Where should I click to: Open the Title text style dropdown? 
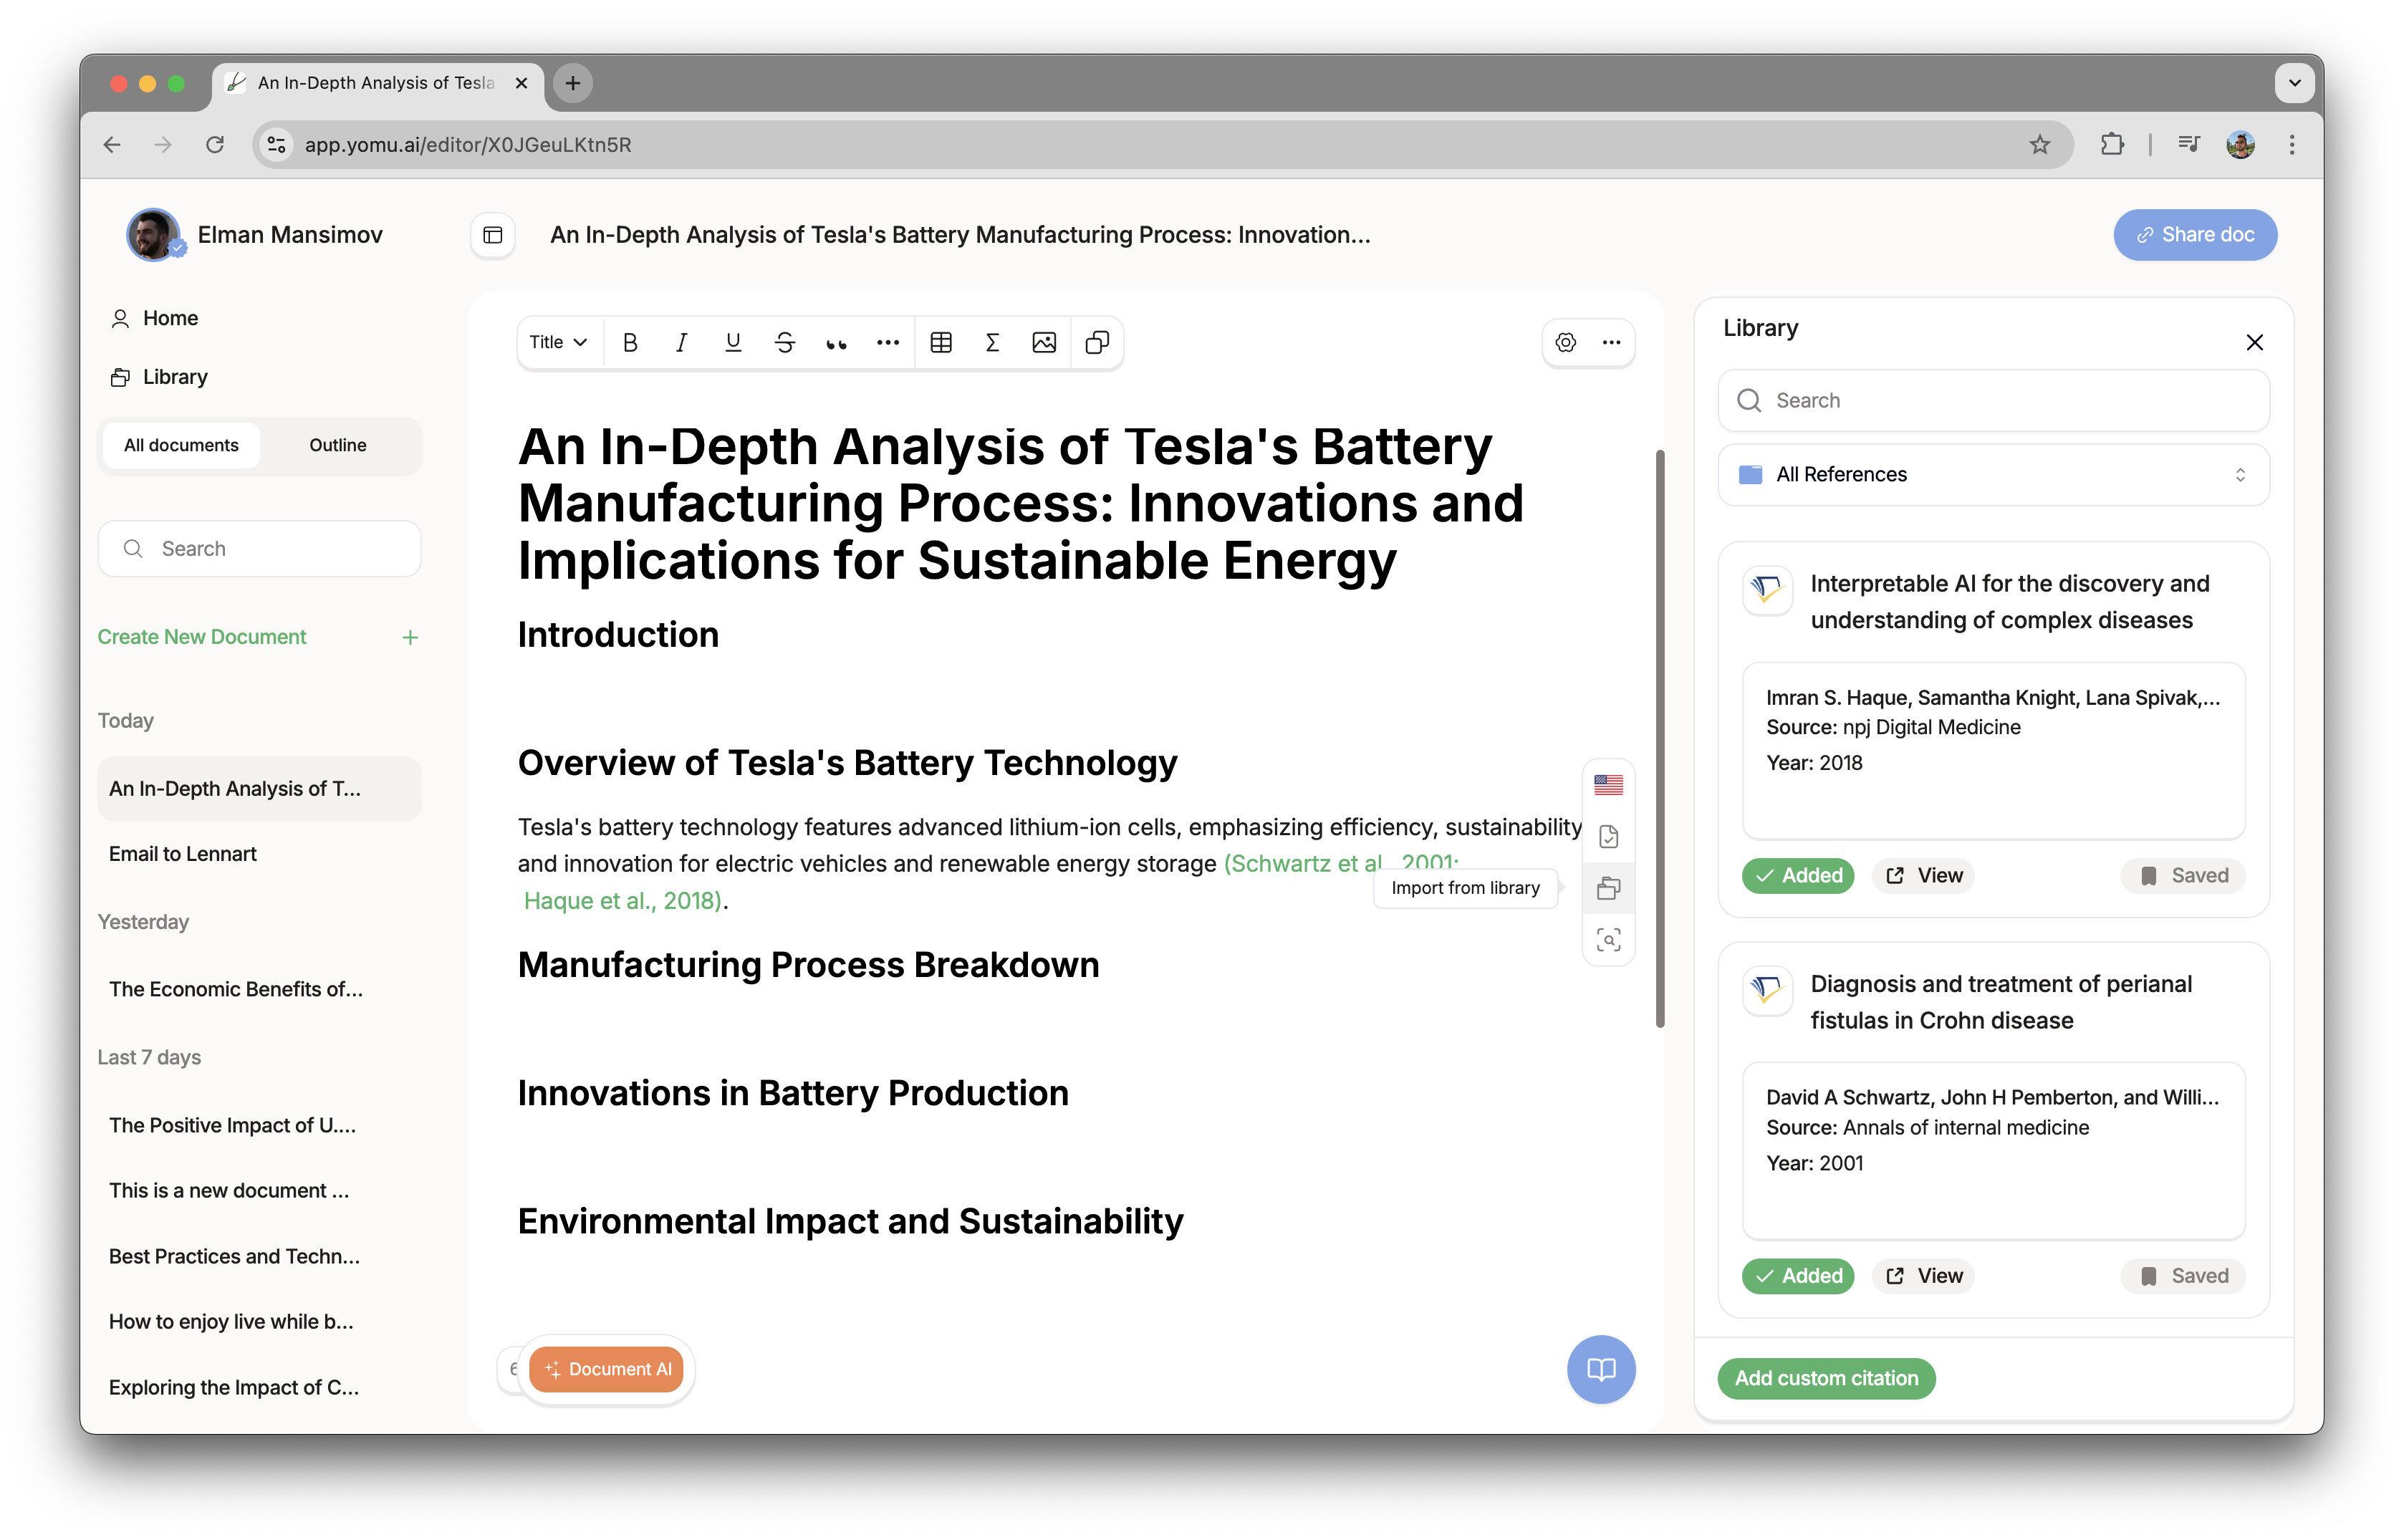(x=558, y=343)
